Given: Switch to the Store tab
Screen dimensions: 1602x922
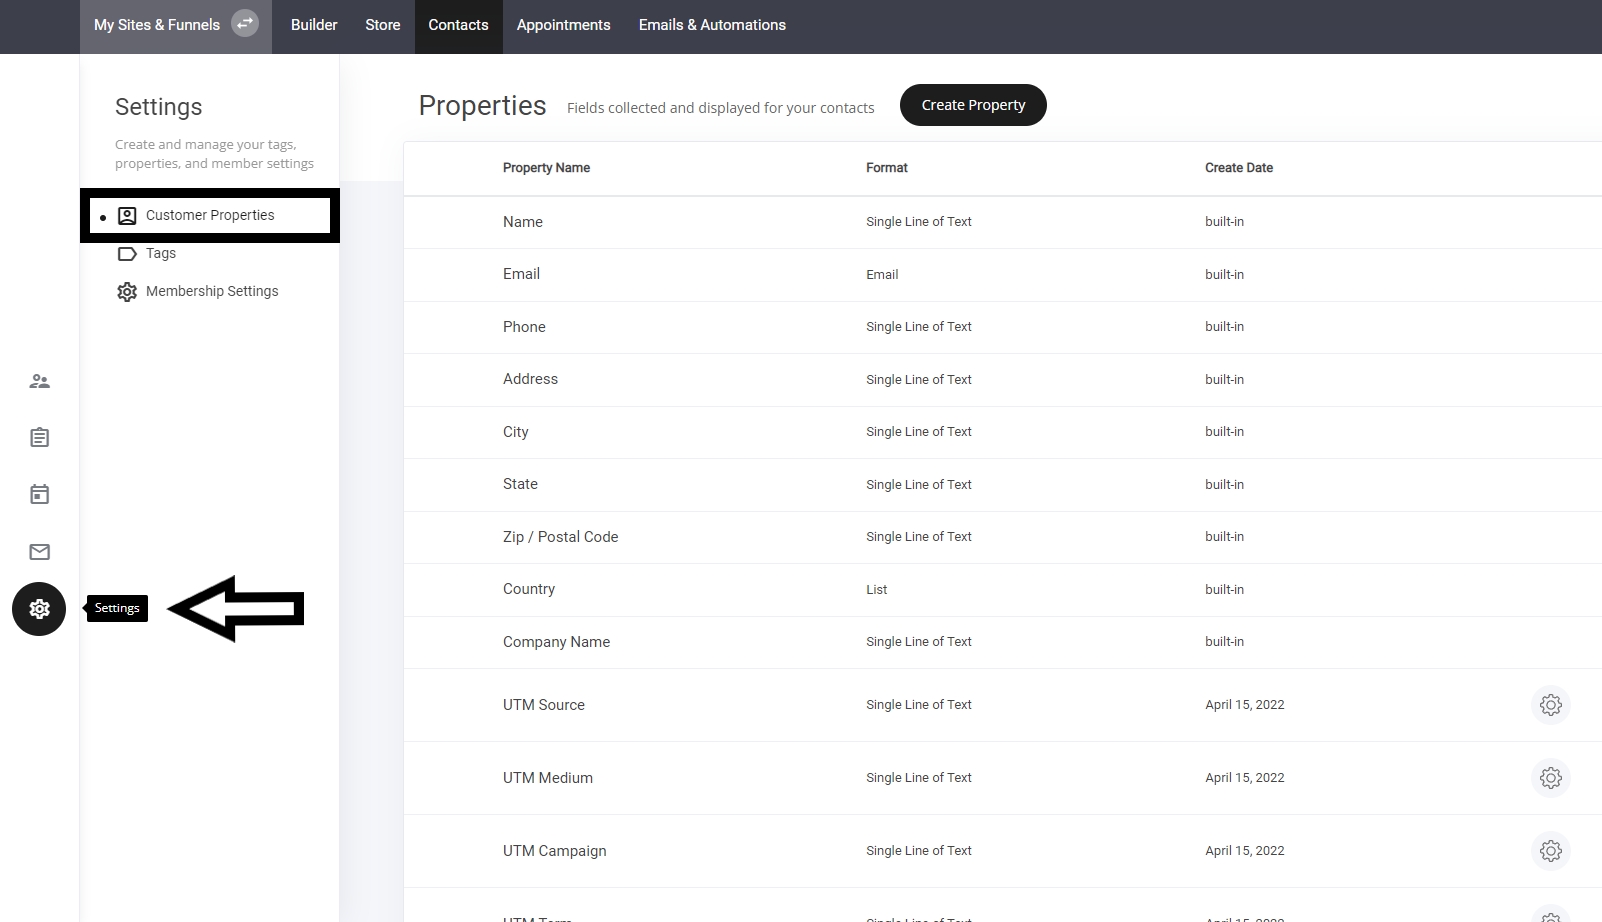Looking at the screenshot, I should 382,25.
